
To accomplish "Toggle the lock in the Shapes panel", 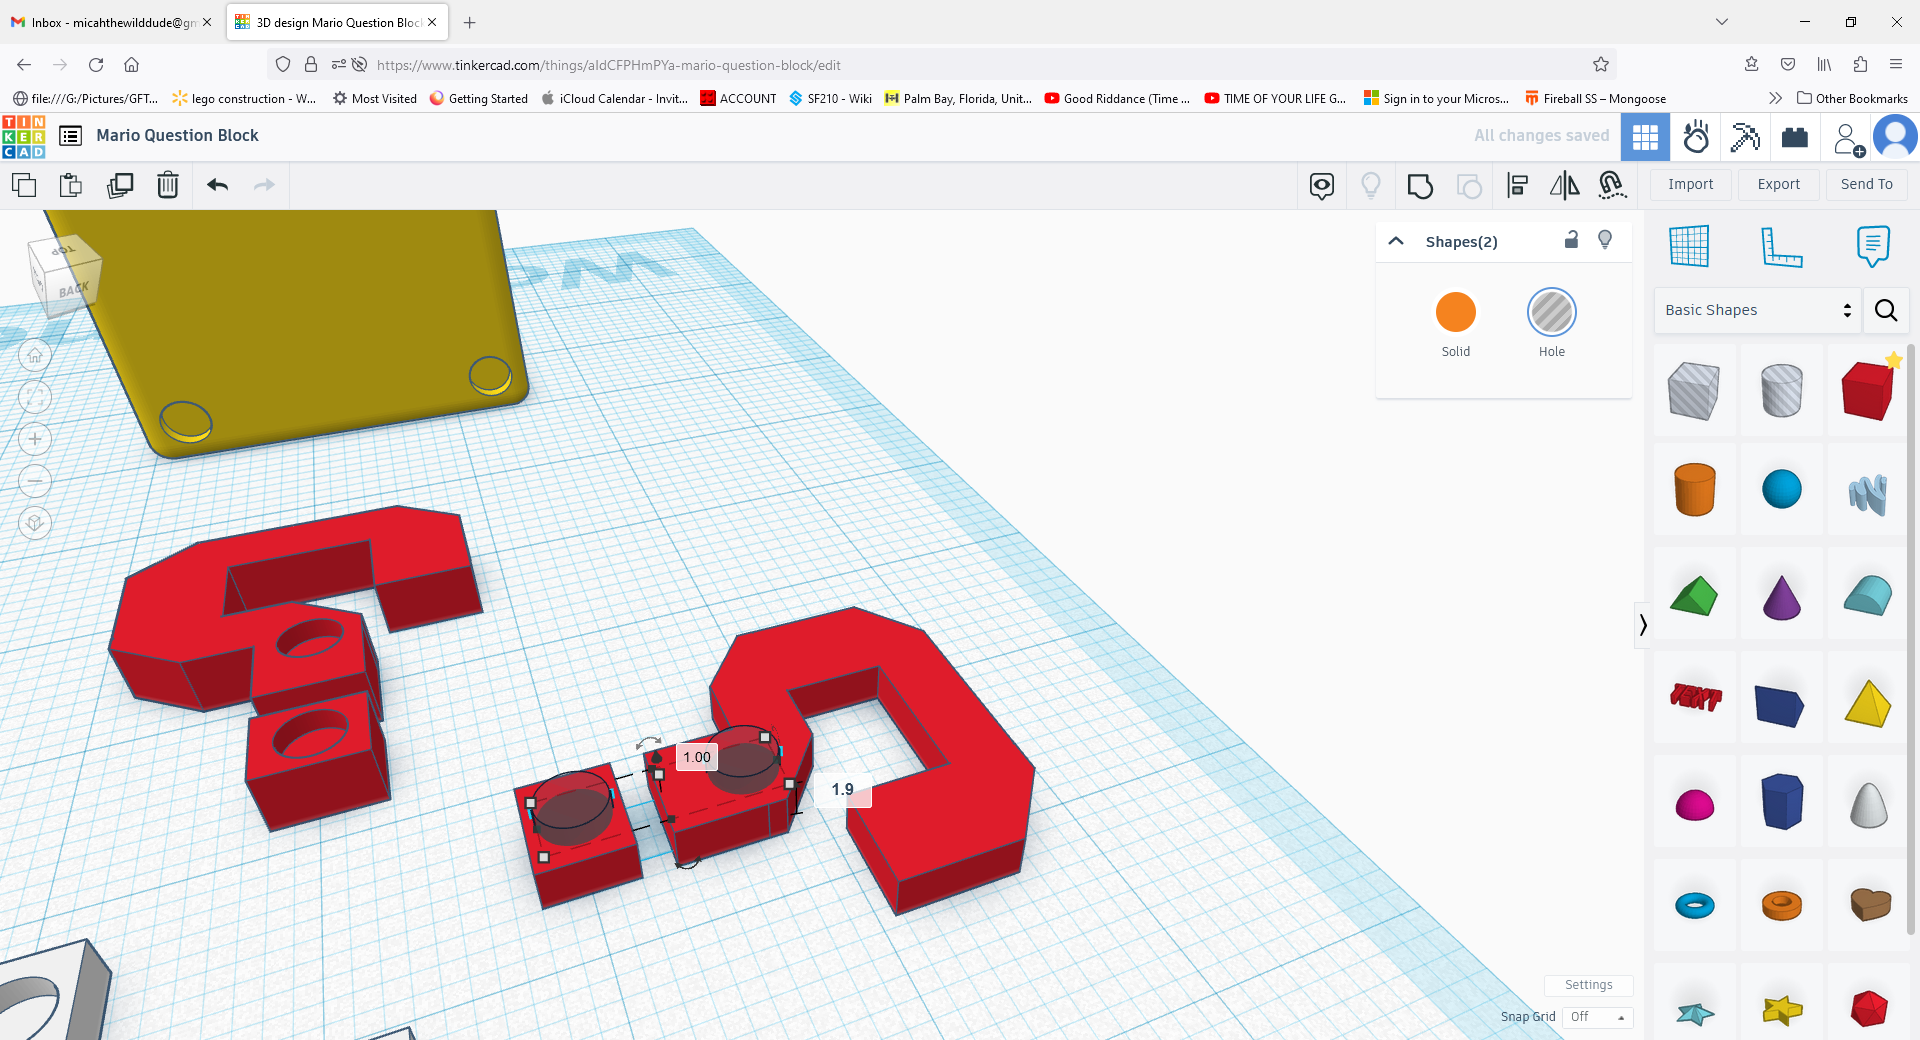I will pyautogui.click(x=1570, y=240).
